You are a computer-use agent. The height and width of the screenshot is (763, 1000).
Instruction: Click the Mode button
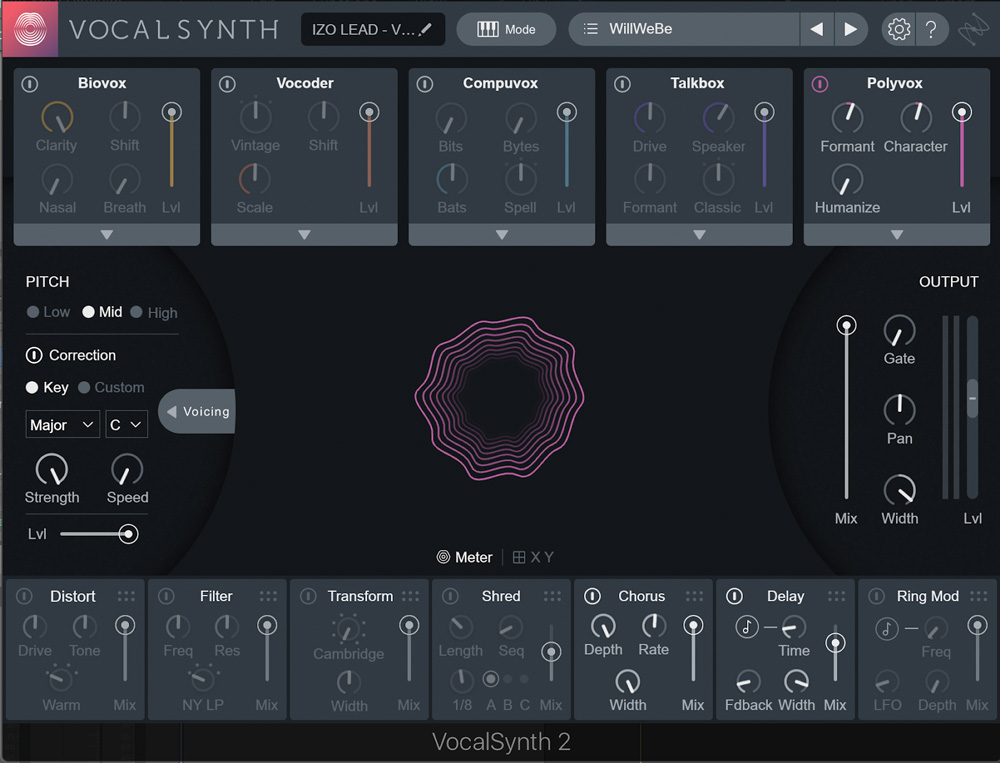[506, 29]
